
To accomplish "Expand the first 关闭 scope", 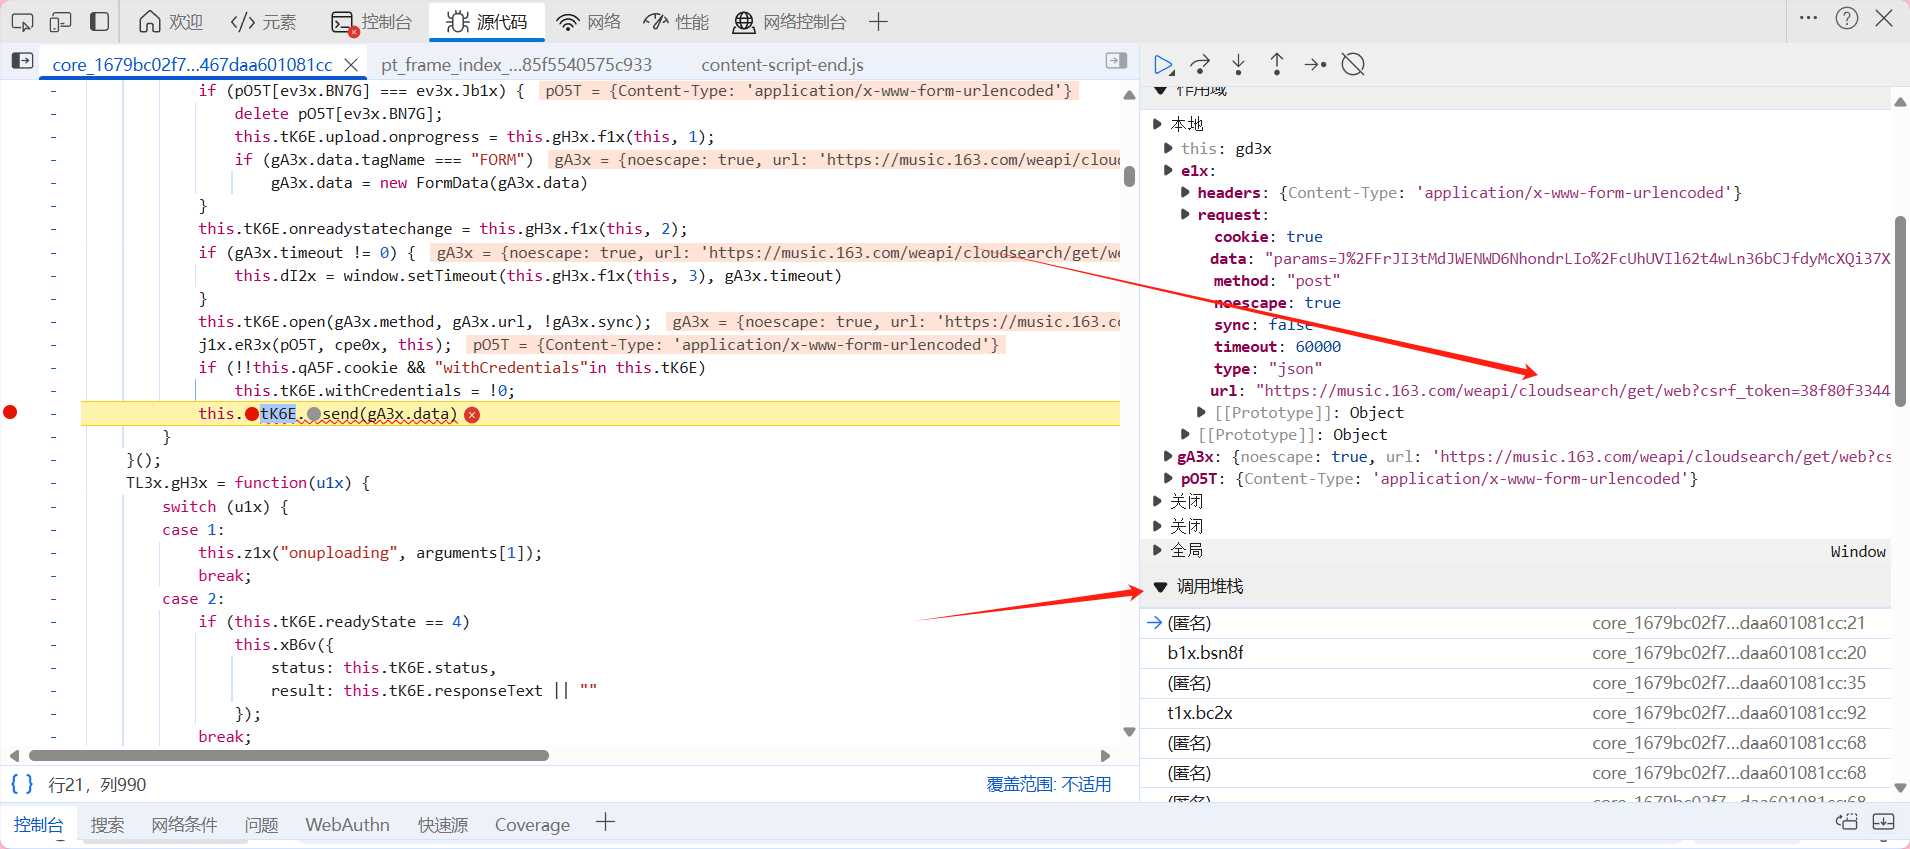I will [x=1157, y=501].
